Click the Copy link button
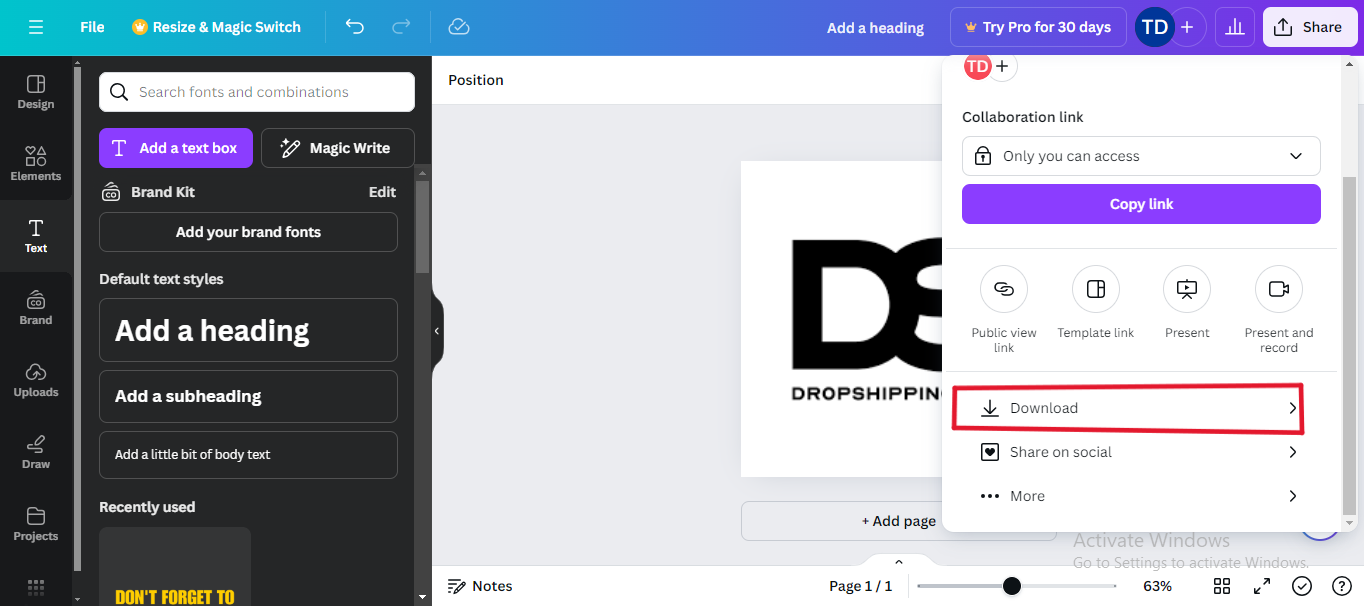This screenshot has height=606, width=1364. click(1141, 204)
